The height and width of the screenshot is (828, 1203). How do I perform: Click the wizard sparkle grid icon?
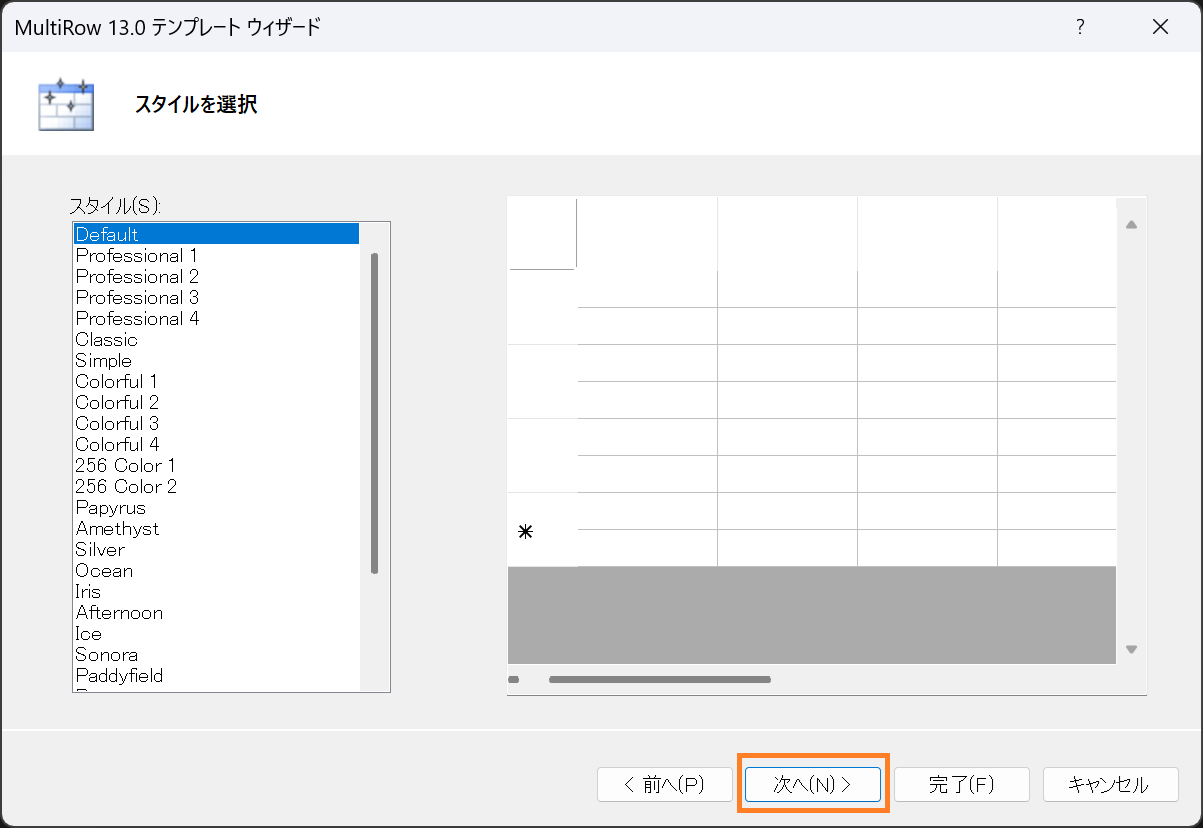coord(66,104)
